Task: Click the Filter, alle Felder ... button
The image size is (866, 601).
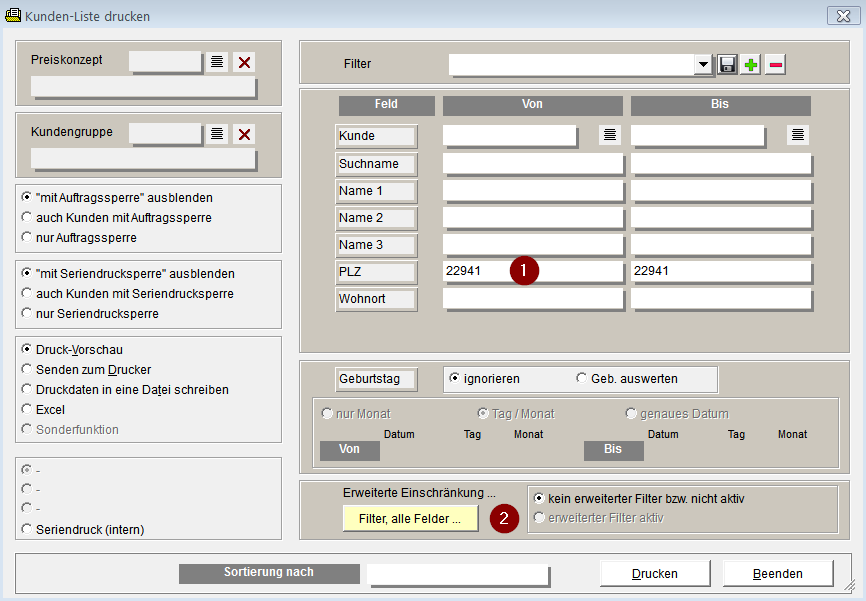Action: point(410,519)
